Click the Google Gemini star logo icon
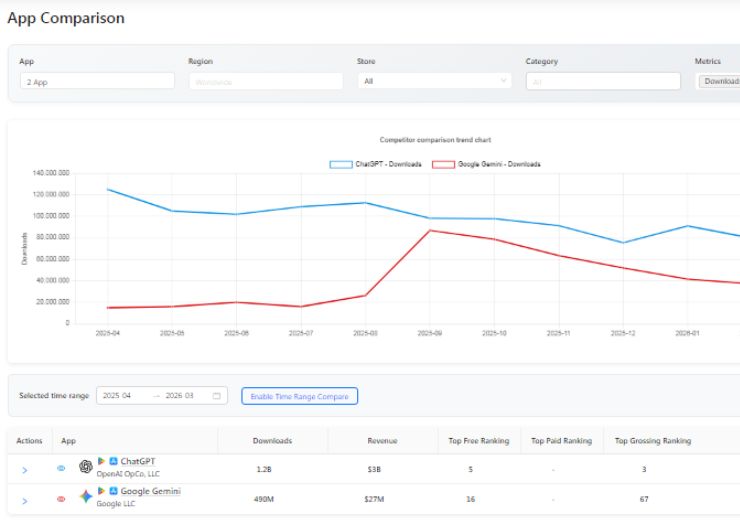 [85, 496]
